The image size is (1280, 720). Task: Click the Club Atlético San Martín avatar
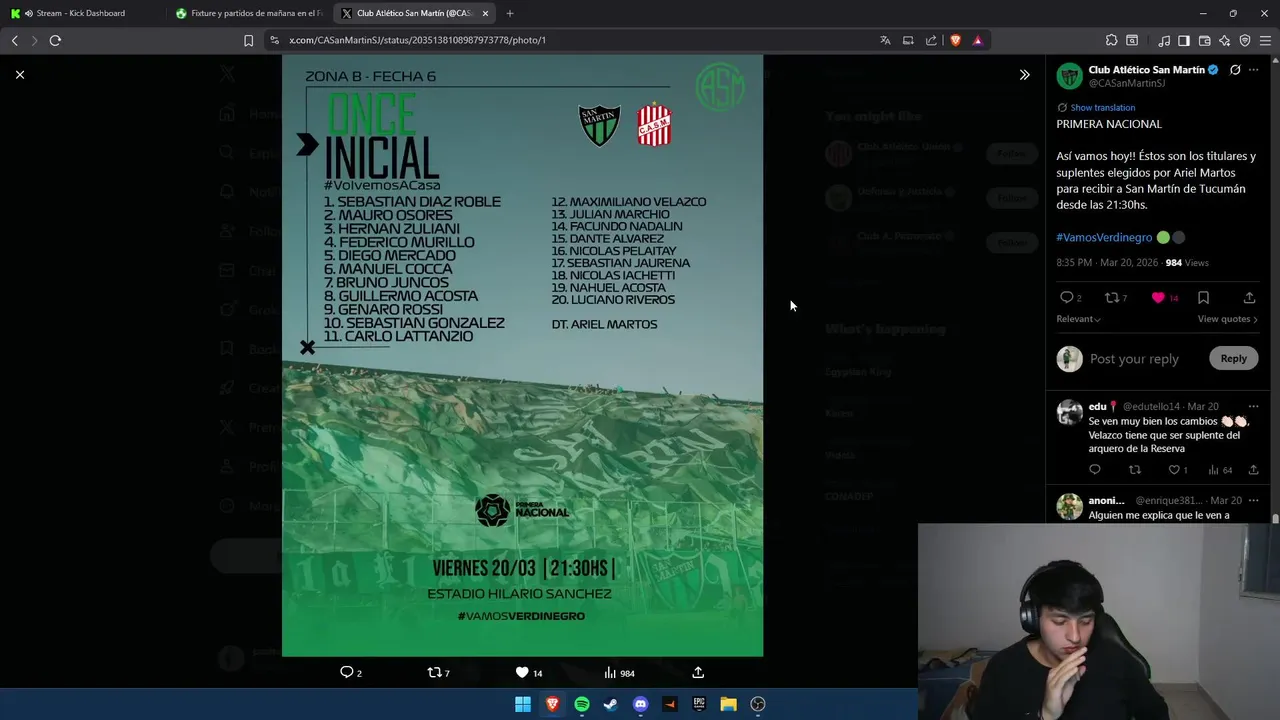(x=1069, y=76)
